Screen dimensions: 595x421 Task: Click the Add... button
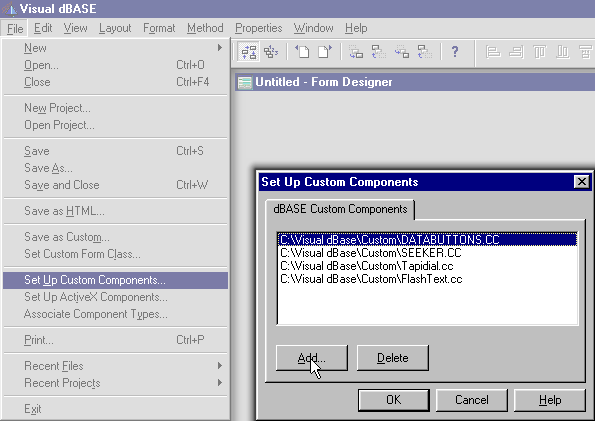point(312,358)
